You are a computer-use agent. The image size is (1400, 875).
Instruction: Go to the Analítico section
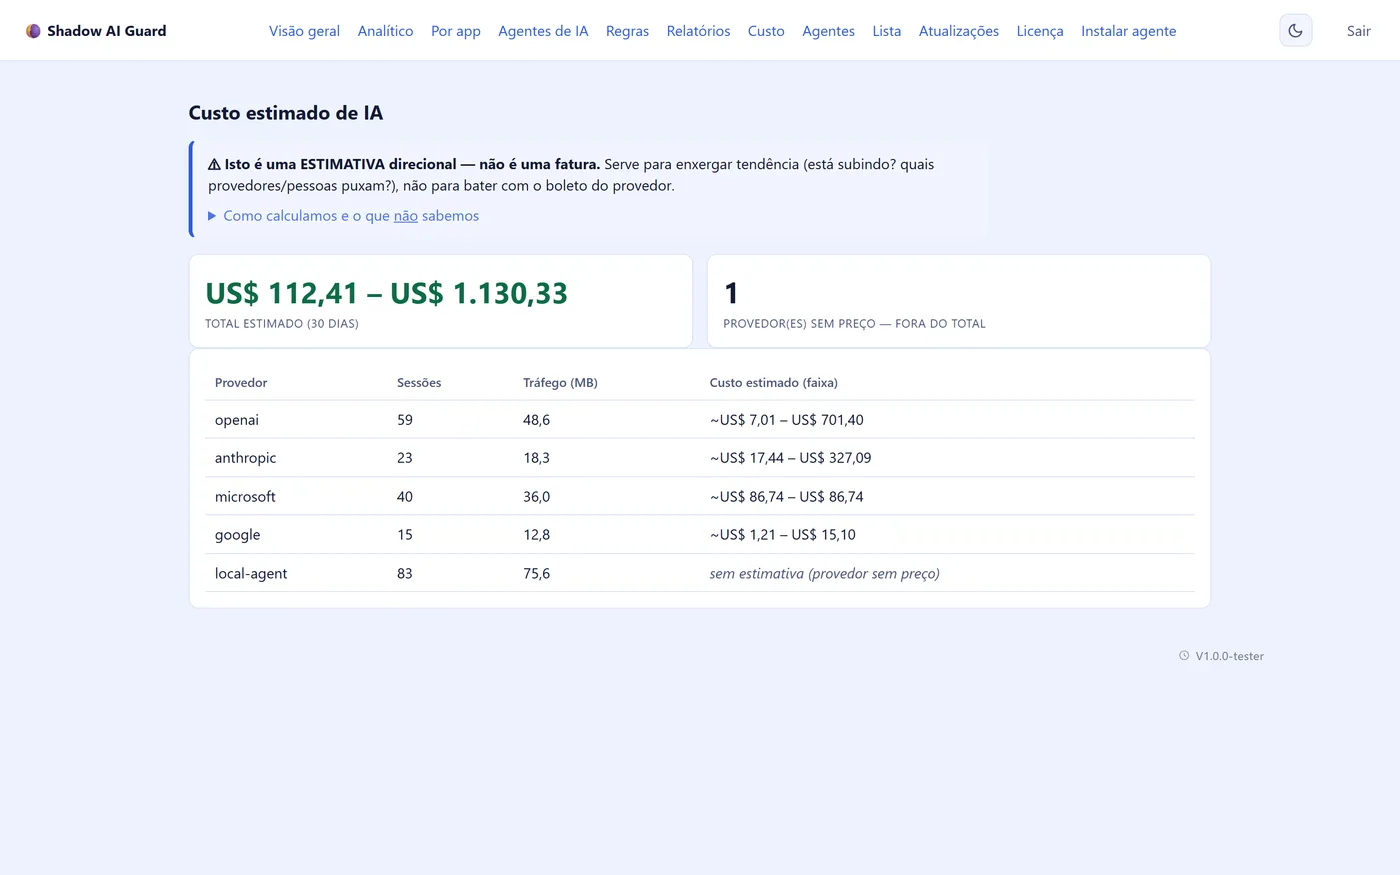pos(385,31)
